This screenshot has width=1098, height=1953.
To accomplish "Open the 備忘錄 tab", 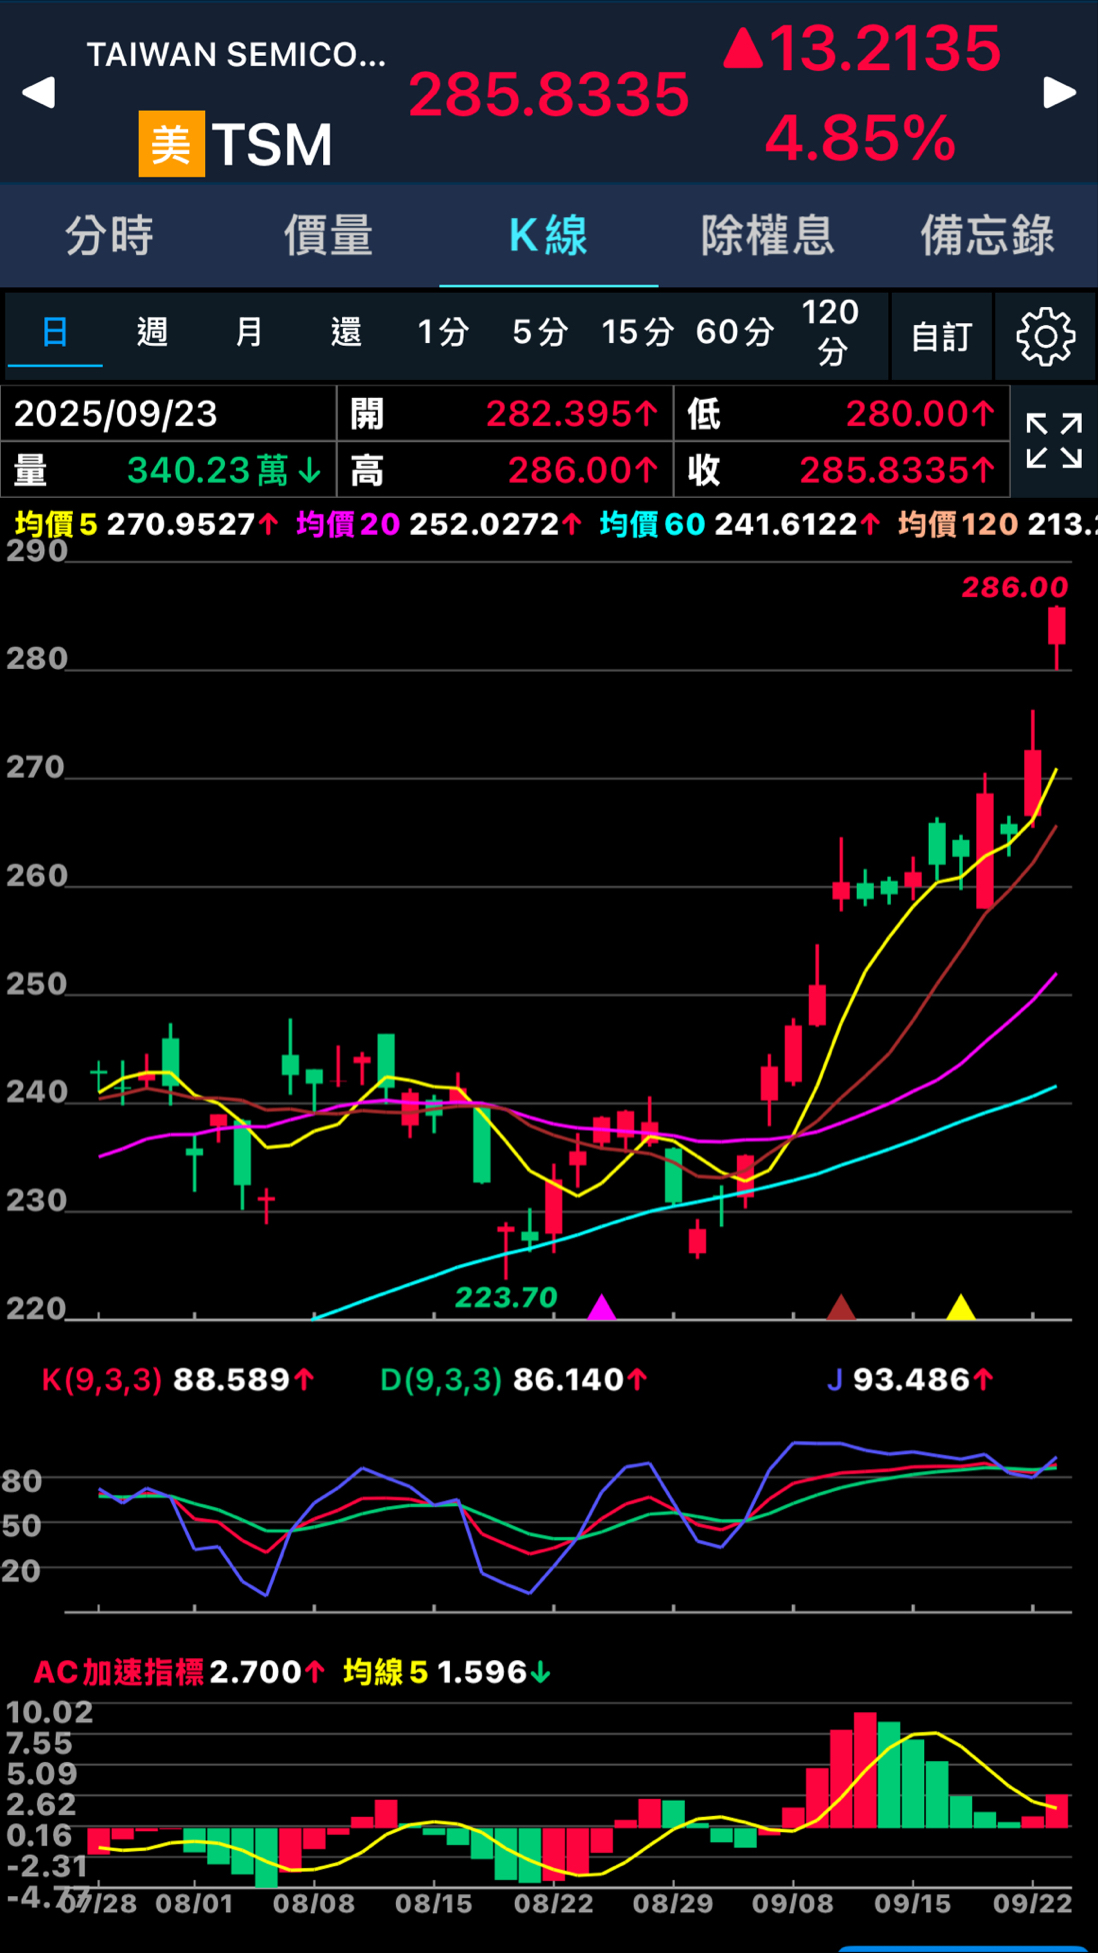I will point(988,236).
